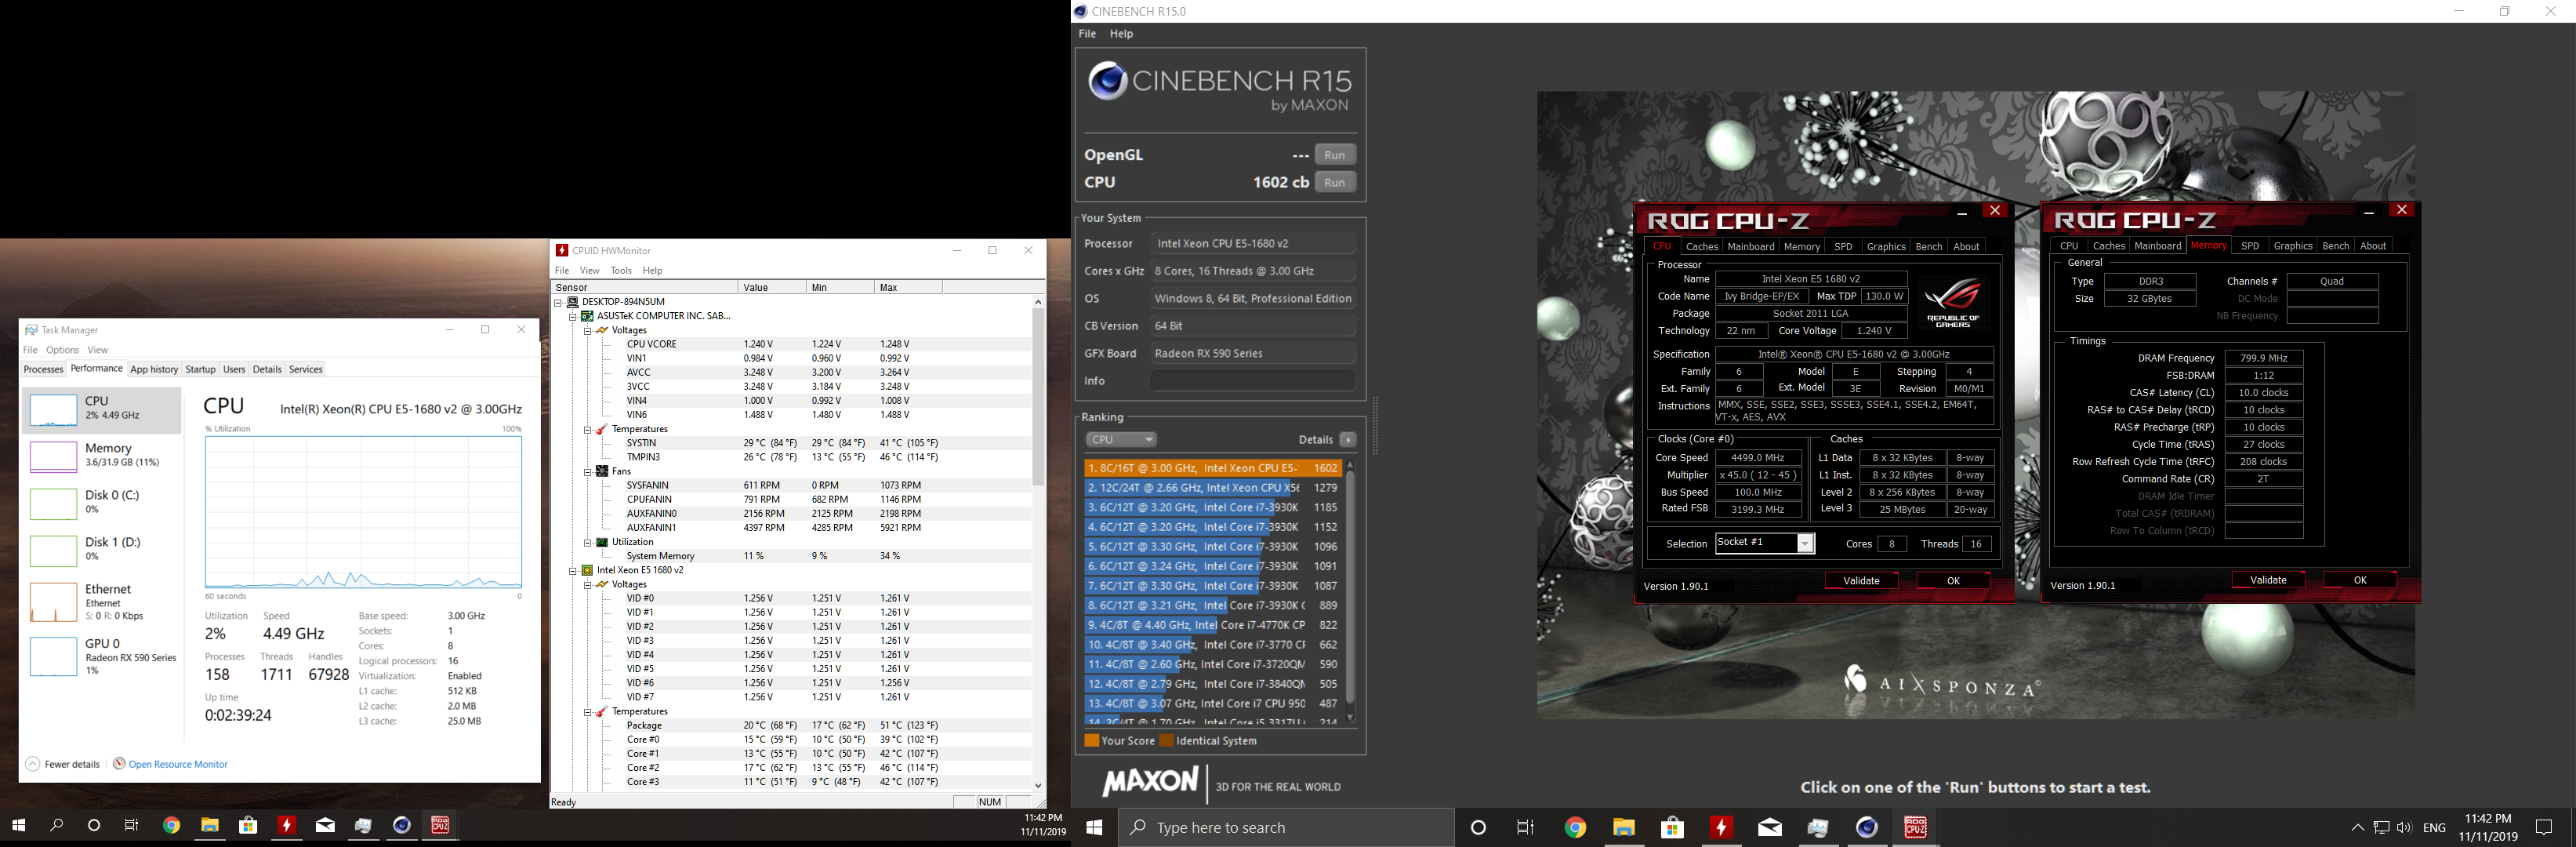2576x847 pixels.
Task: Open the Tools menu in HWMonitor
Action: coord(621,271)
